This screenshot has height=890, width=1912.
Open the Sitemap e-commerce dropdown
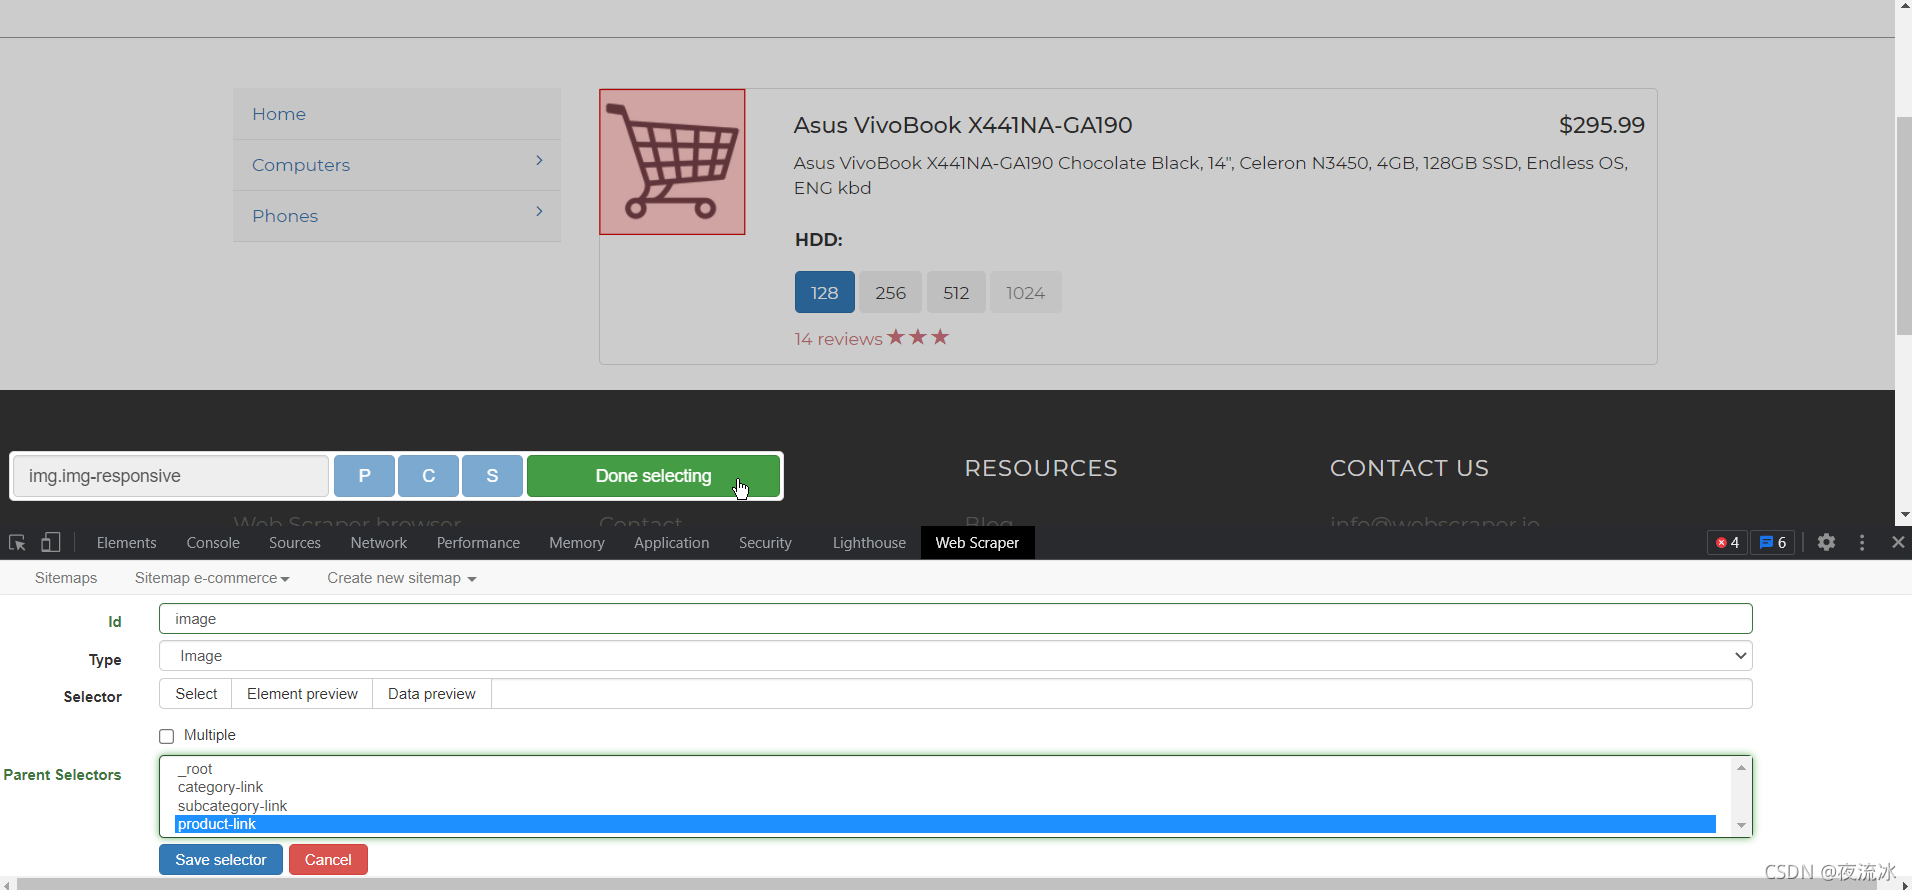click(212, 578)
